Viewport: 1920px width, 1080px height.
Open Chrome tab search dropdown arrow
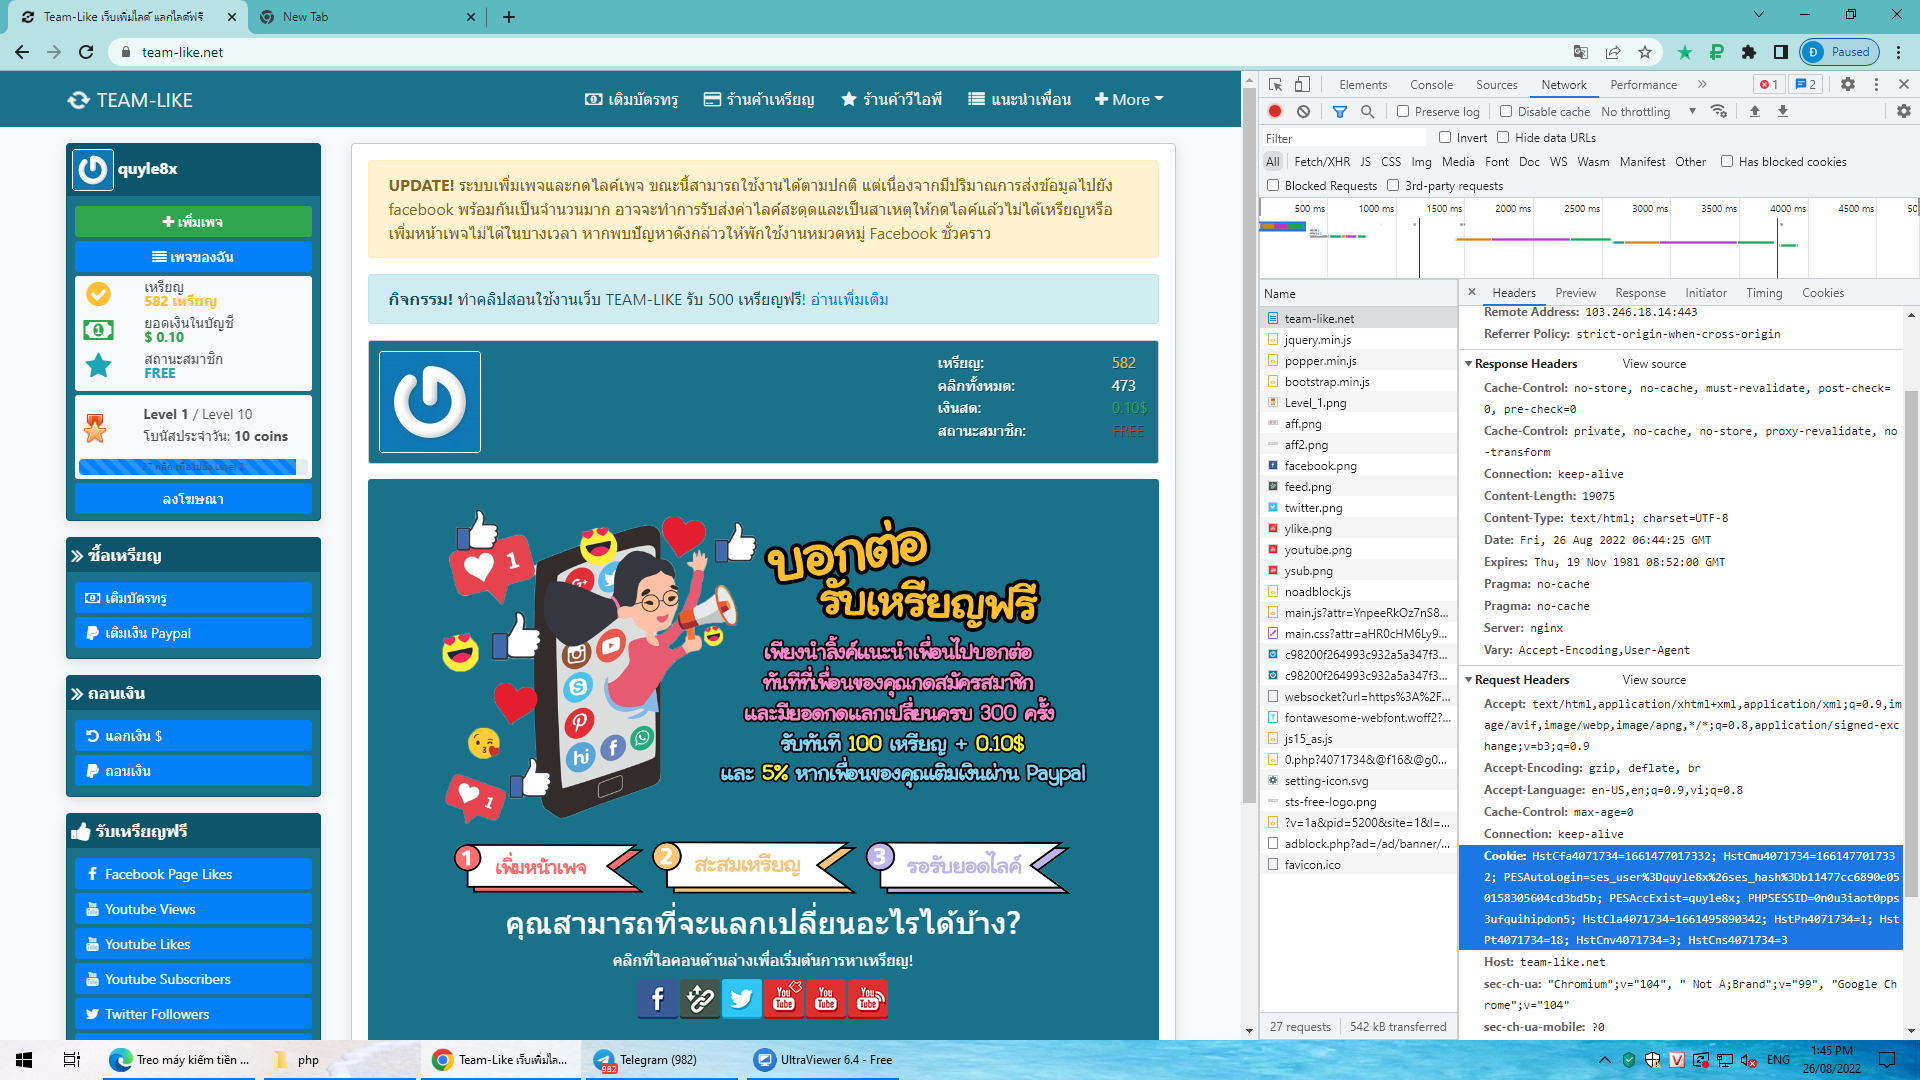(1759, 15)
